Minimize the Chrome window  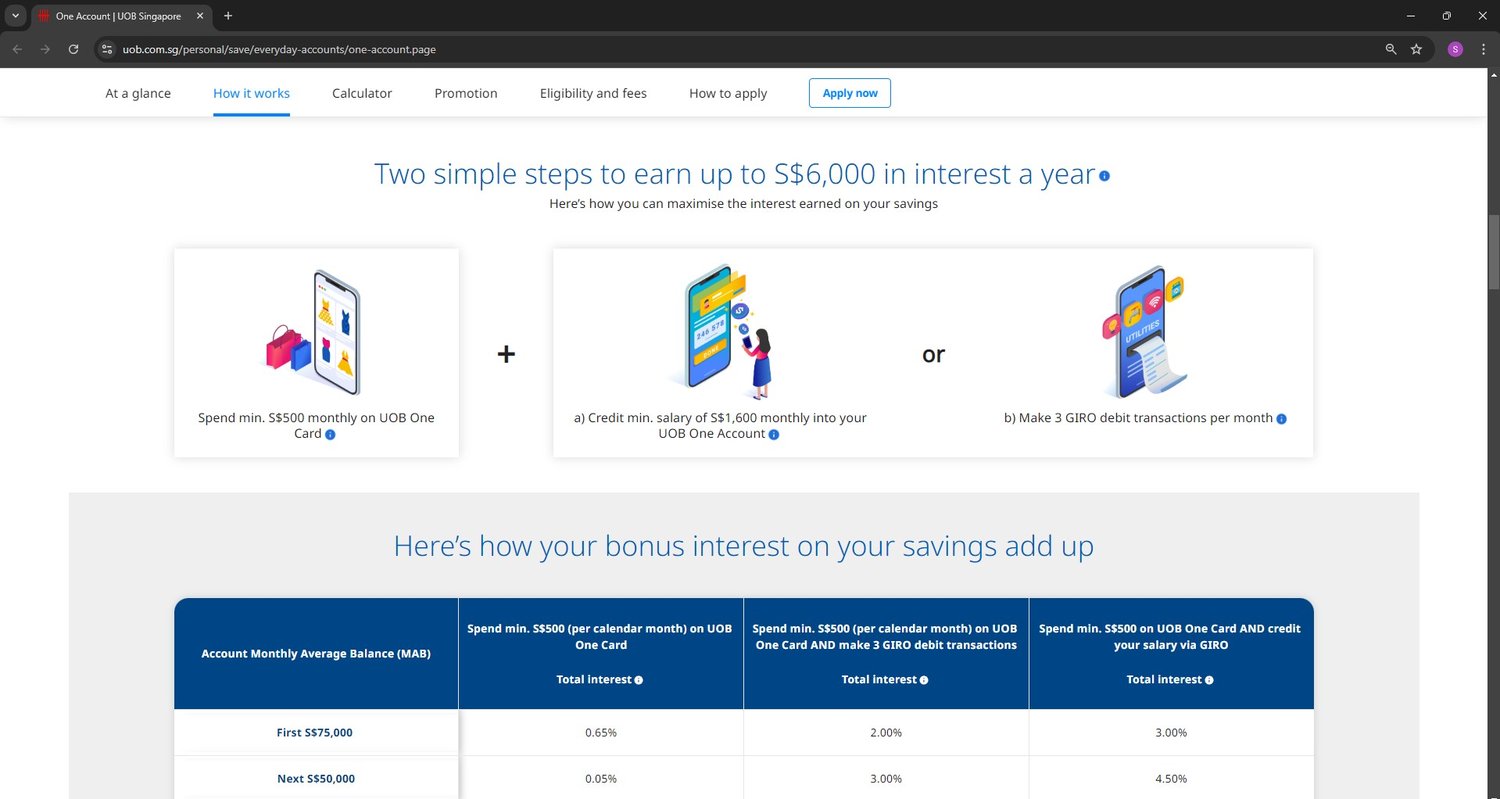click(1411, 16)
